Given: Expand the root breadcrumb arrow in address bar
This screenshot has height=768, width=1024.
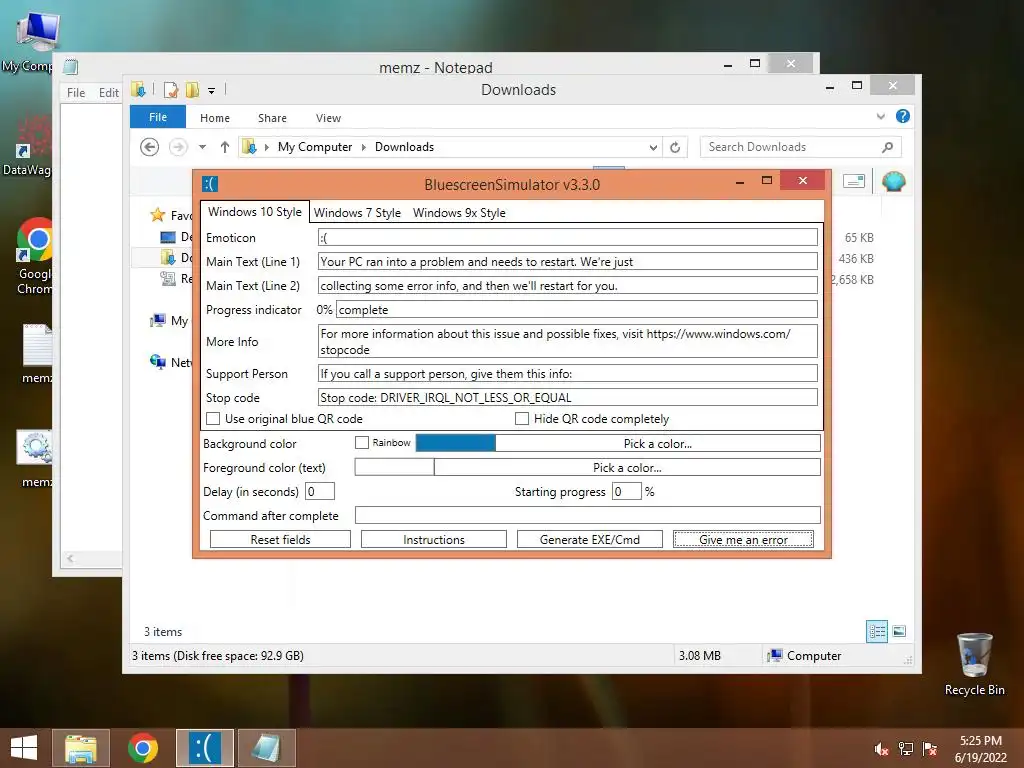Looking at the screenshot, I should coord(266,148).
